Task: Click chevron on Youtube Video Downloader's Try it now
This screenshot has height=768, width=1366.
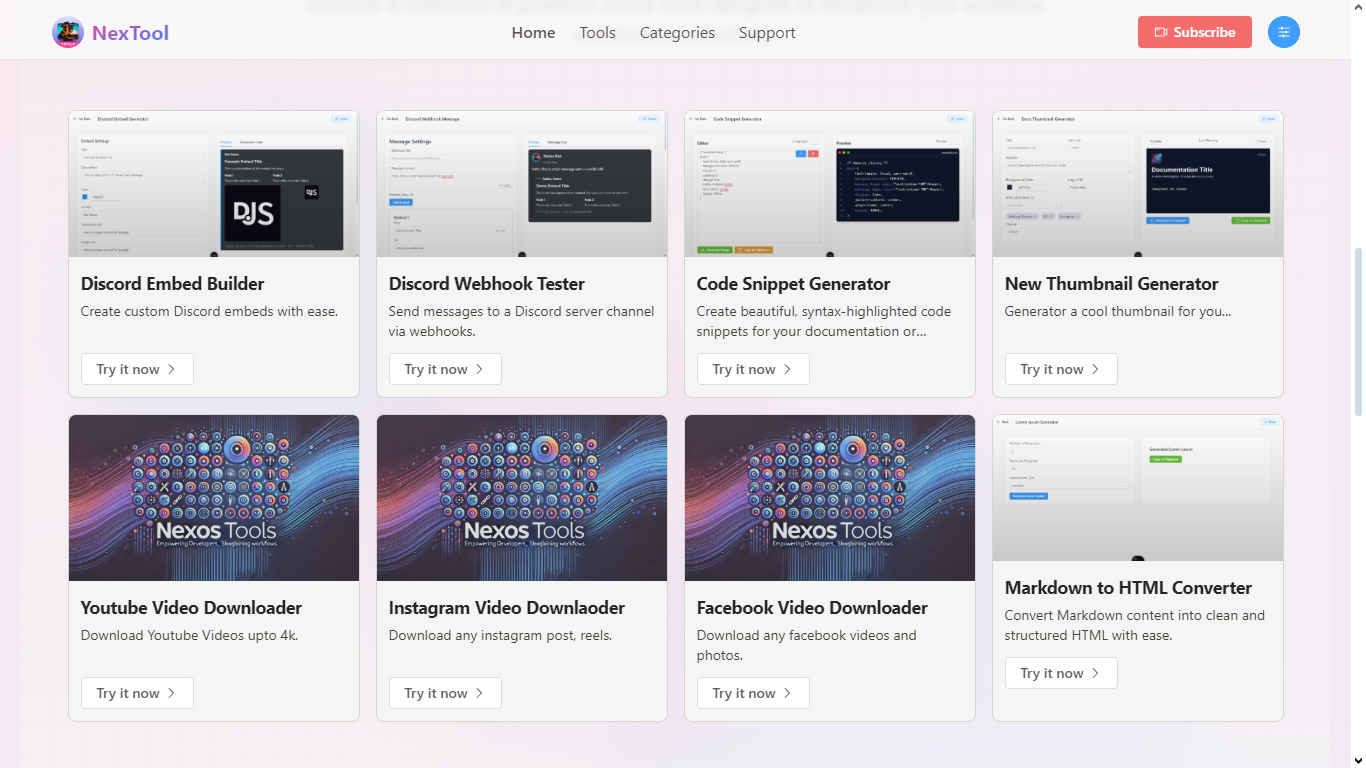Action: (x=172, y=693)
